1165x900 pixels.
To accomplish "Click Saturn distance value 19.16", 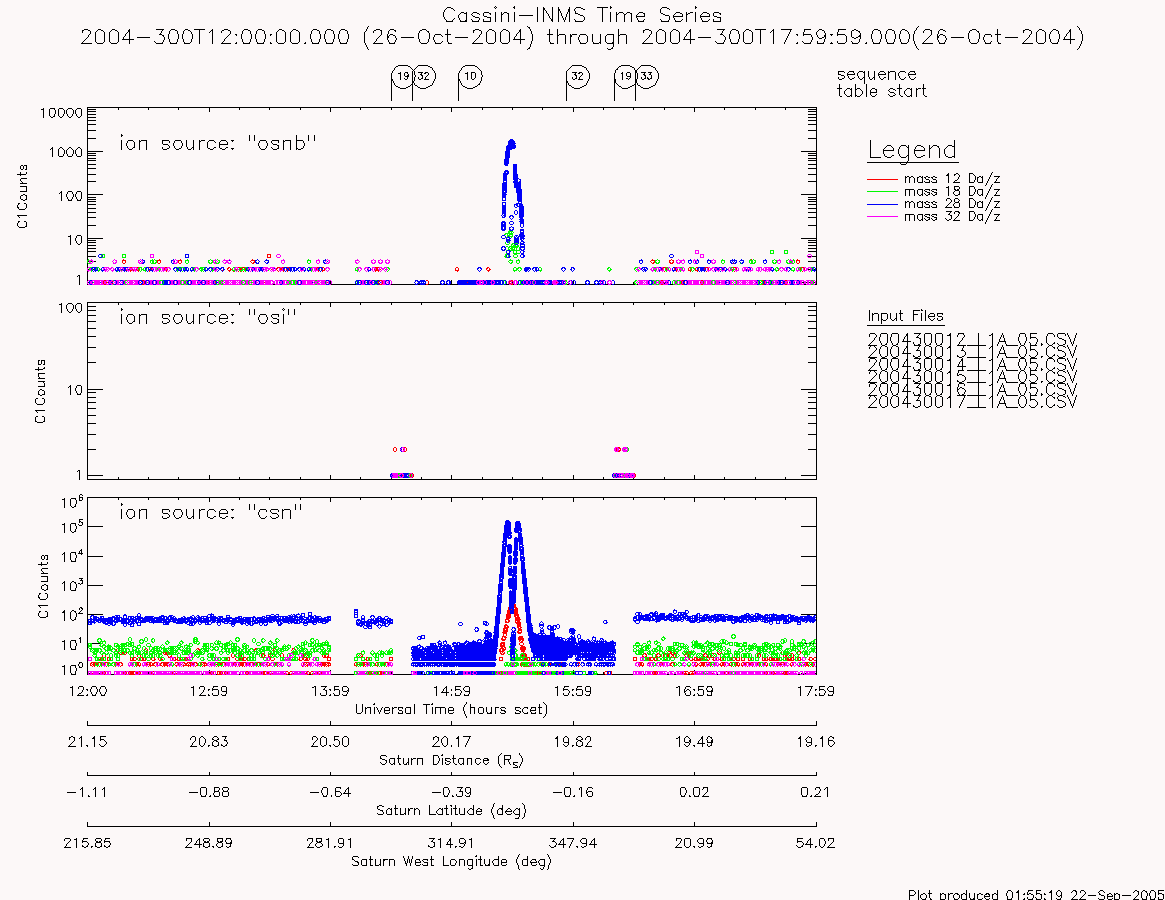I will [x=816, y=742].
